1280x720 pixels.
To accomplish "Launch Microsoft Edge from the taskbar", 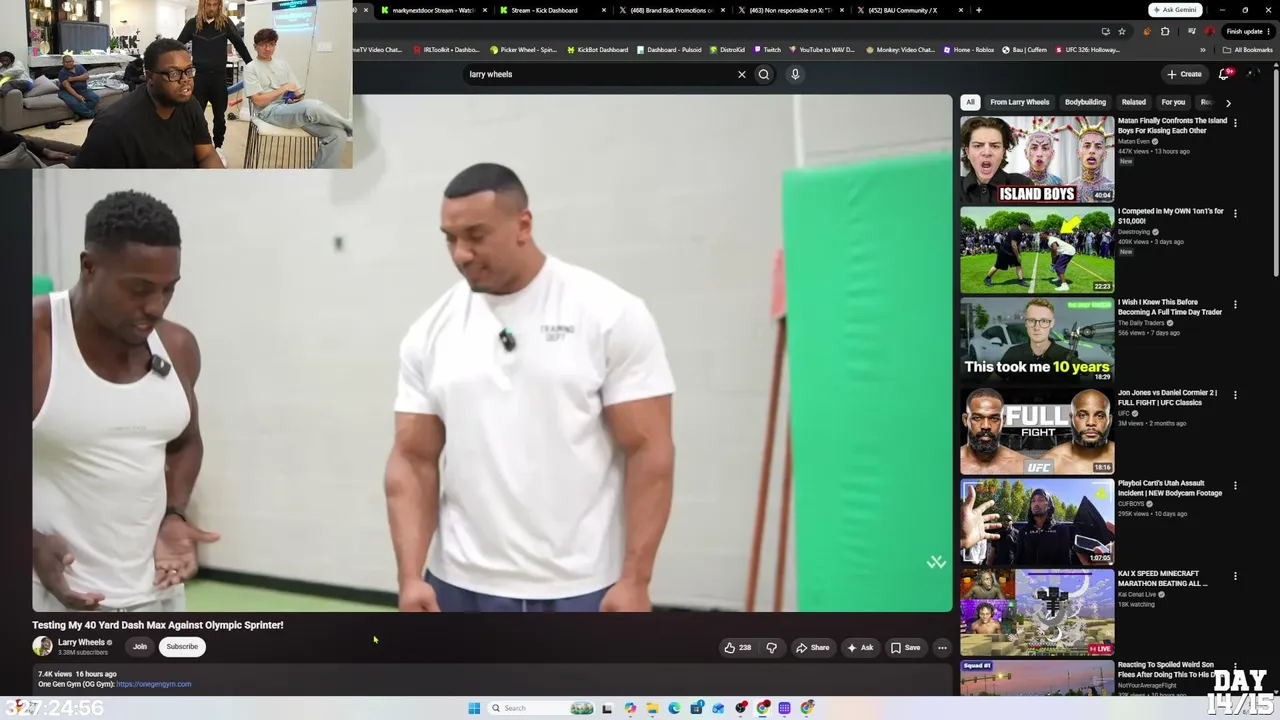I will 674,708.
